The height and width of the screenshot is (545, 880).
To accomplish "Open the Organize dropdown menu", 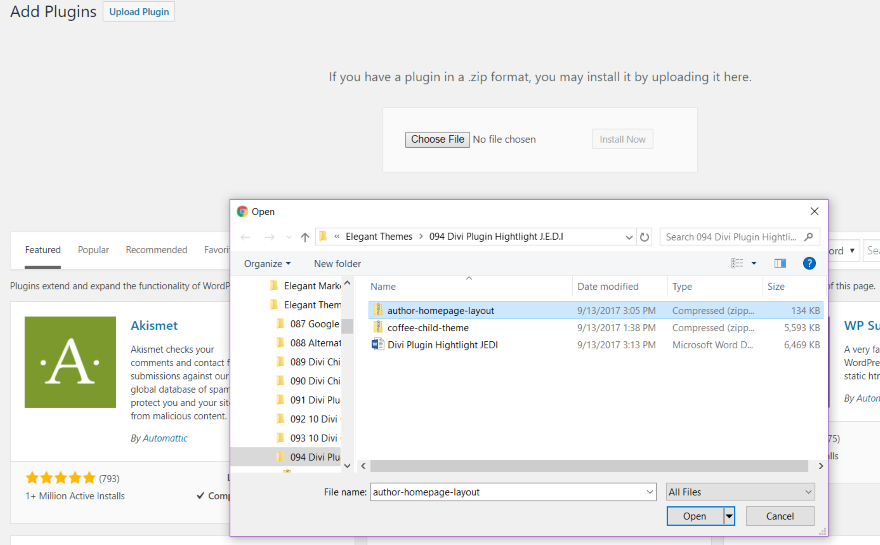I will [x=267, y=263].
